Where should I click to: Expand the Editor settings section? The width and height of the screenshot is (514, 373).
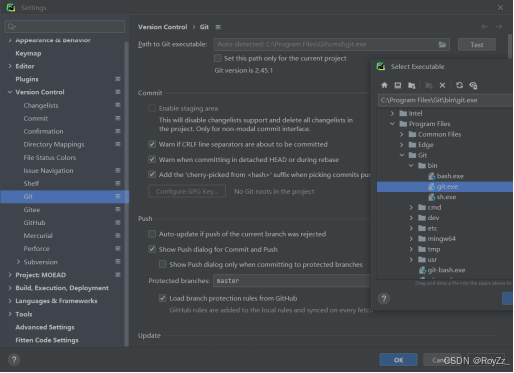10,66
